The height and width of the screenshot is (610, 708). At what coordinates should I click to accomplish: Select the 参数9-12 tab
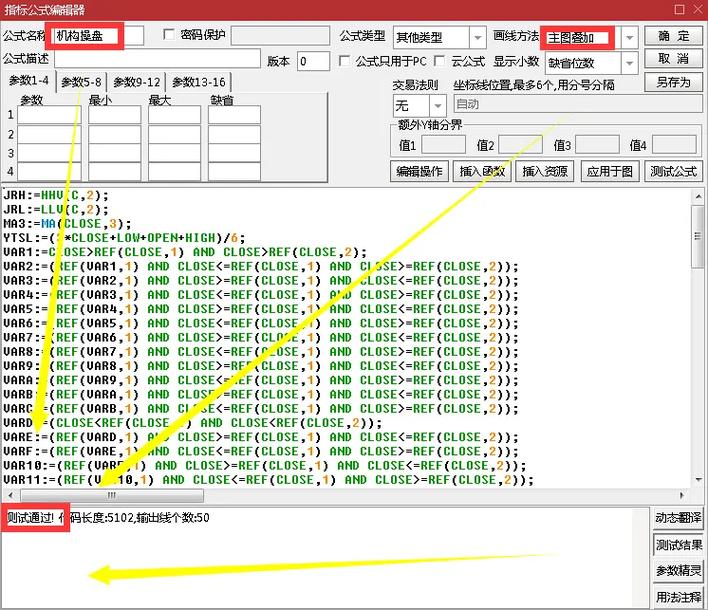coord(137,82)
